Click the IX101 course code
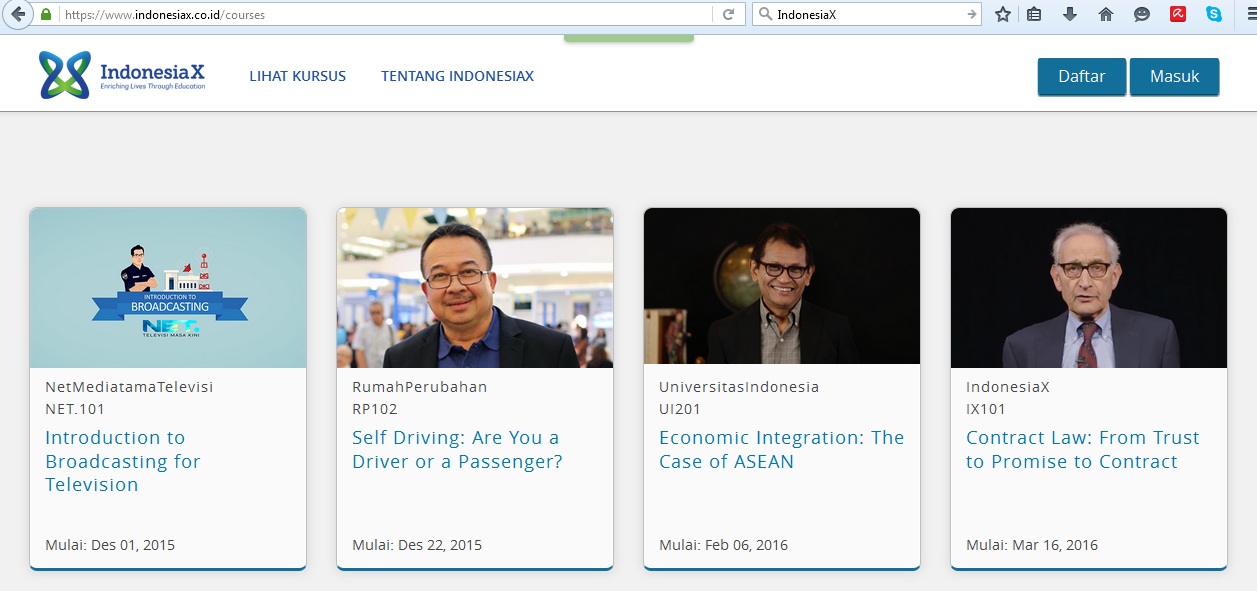The image size is (1257, 591). point(986,409)
